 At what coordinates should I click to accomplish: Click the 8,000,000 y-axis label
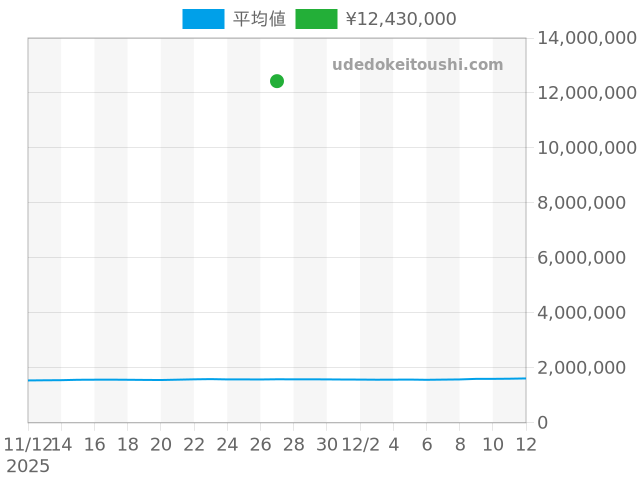tap(581, 202)
